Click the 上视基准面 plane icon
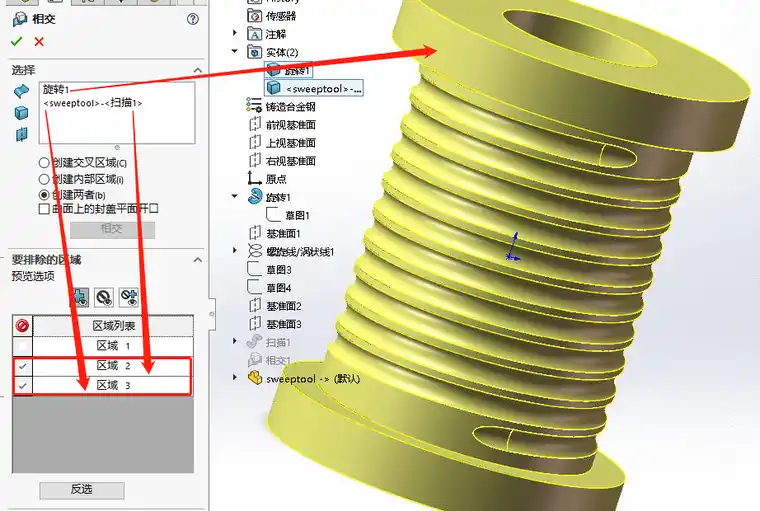The height and width of the screenshot is (511, 760). (x=255, y=142)
